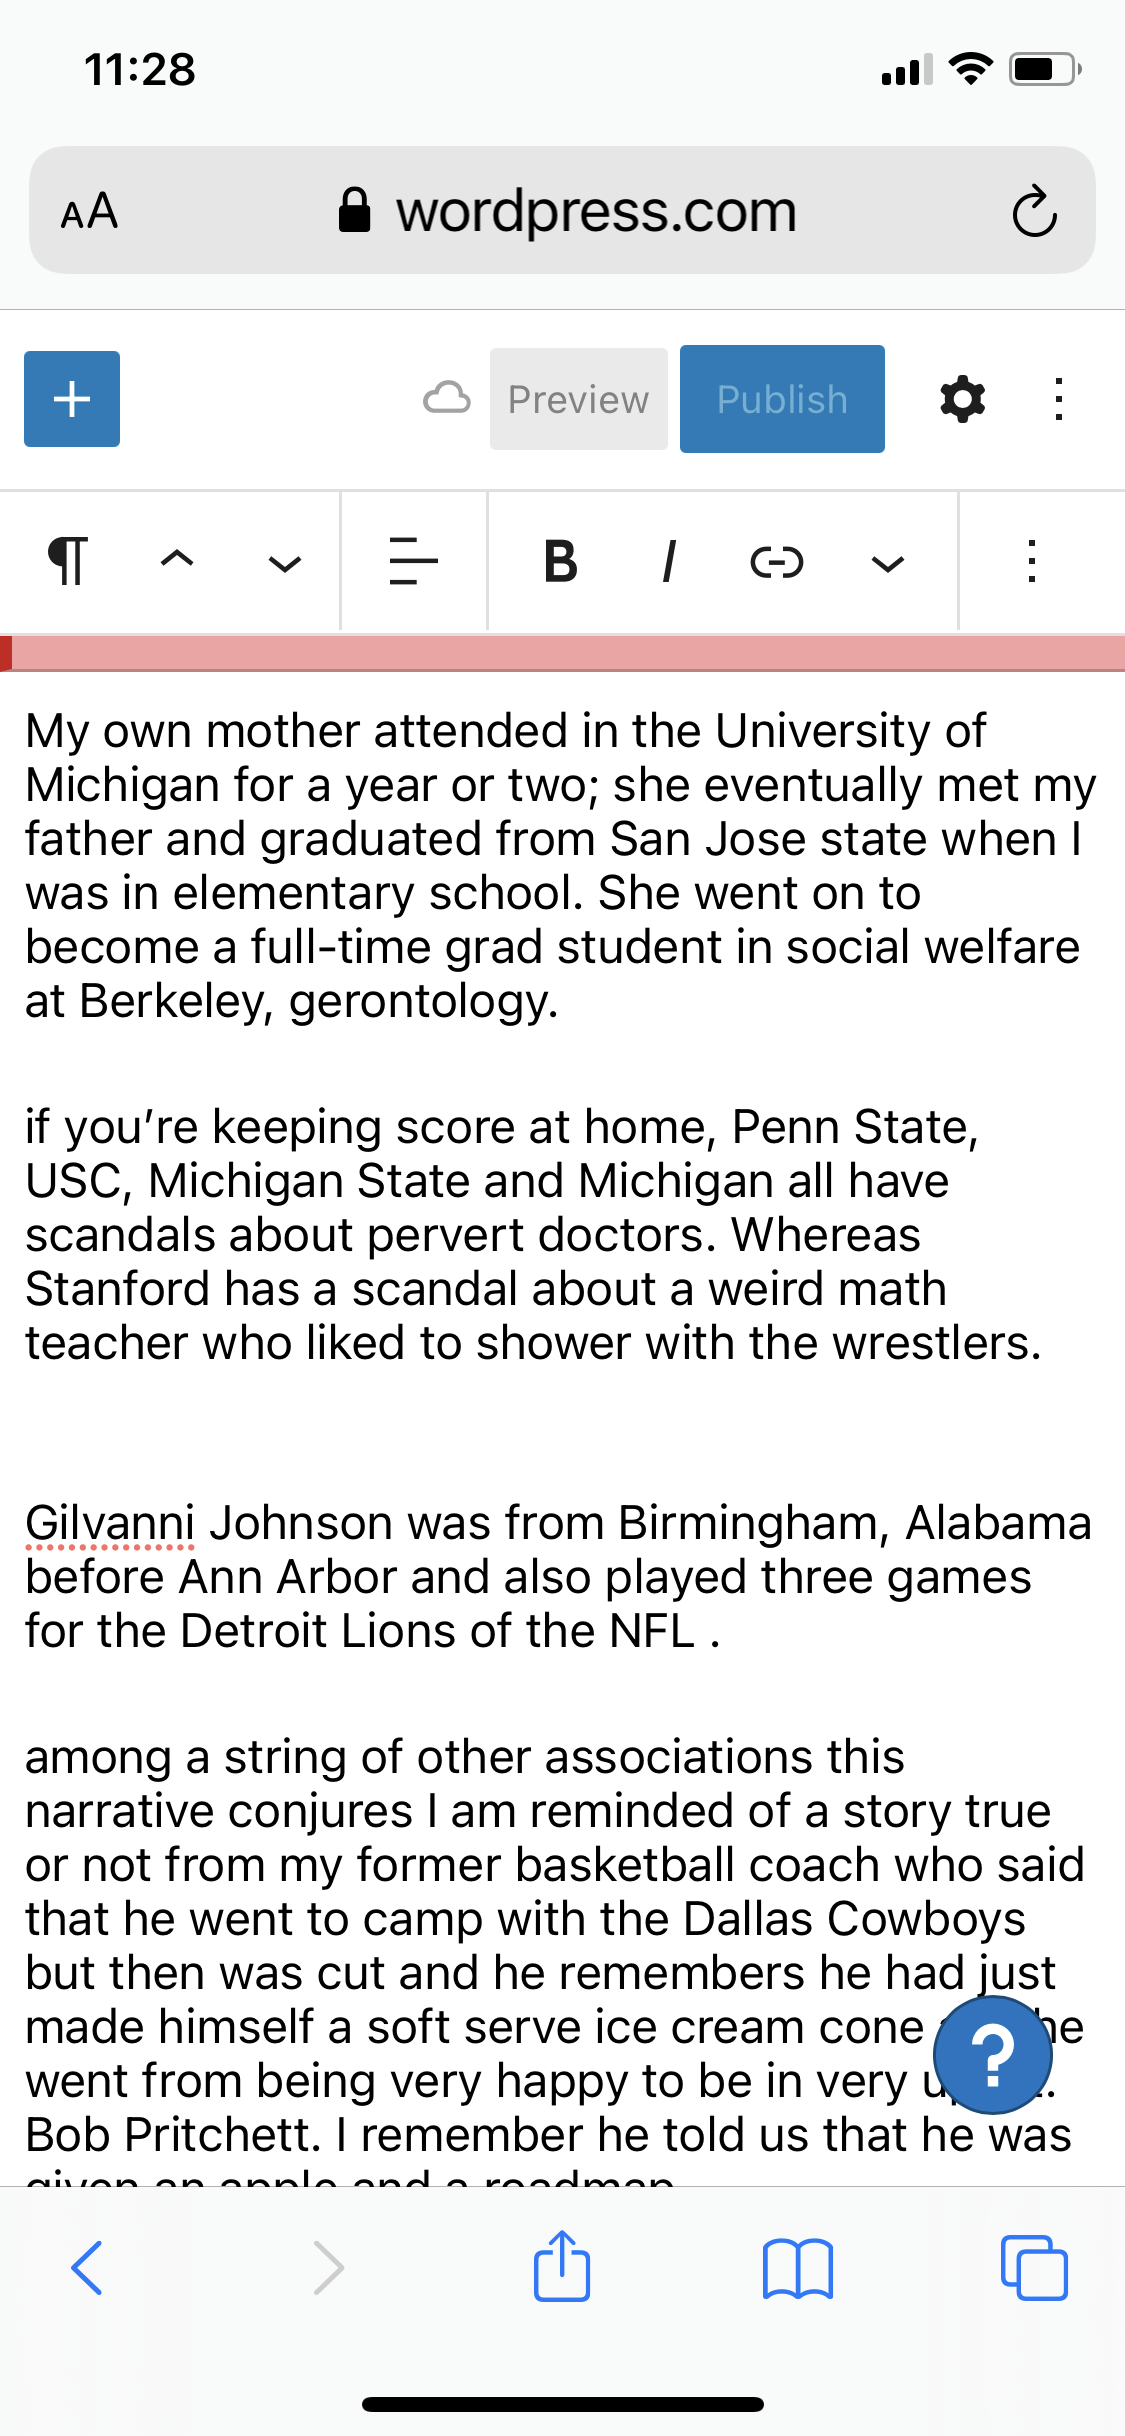1125x2436 pixels.
Task: Toggle italic formatting
Action: tap(669, 561)
